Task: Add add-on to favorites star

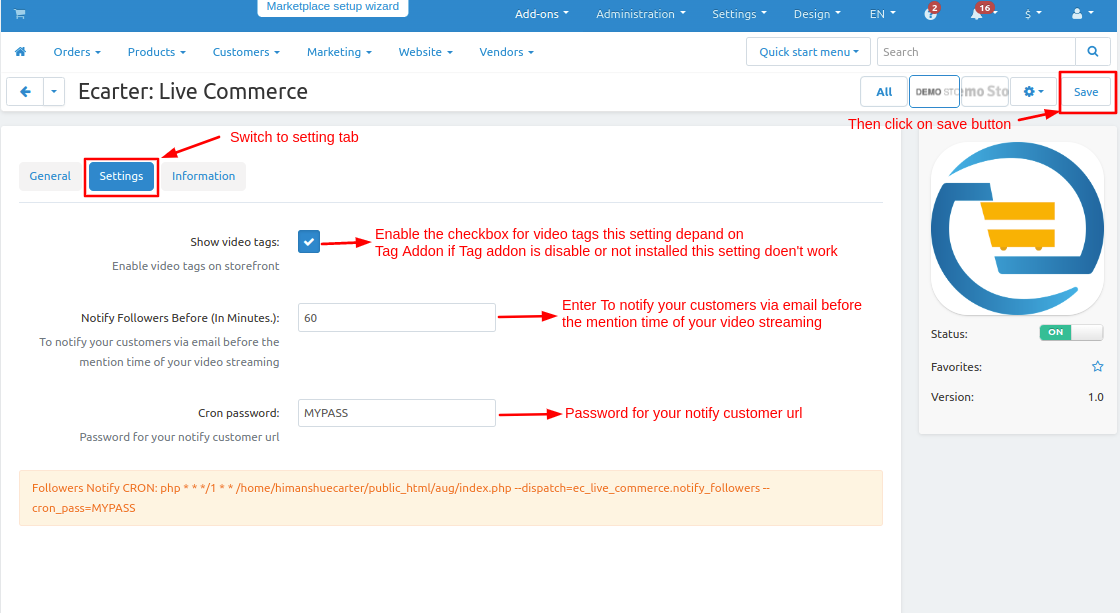Action: [x=1097, y=367]
